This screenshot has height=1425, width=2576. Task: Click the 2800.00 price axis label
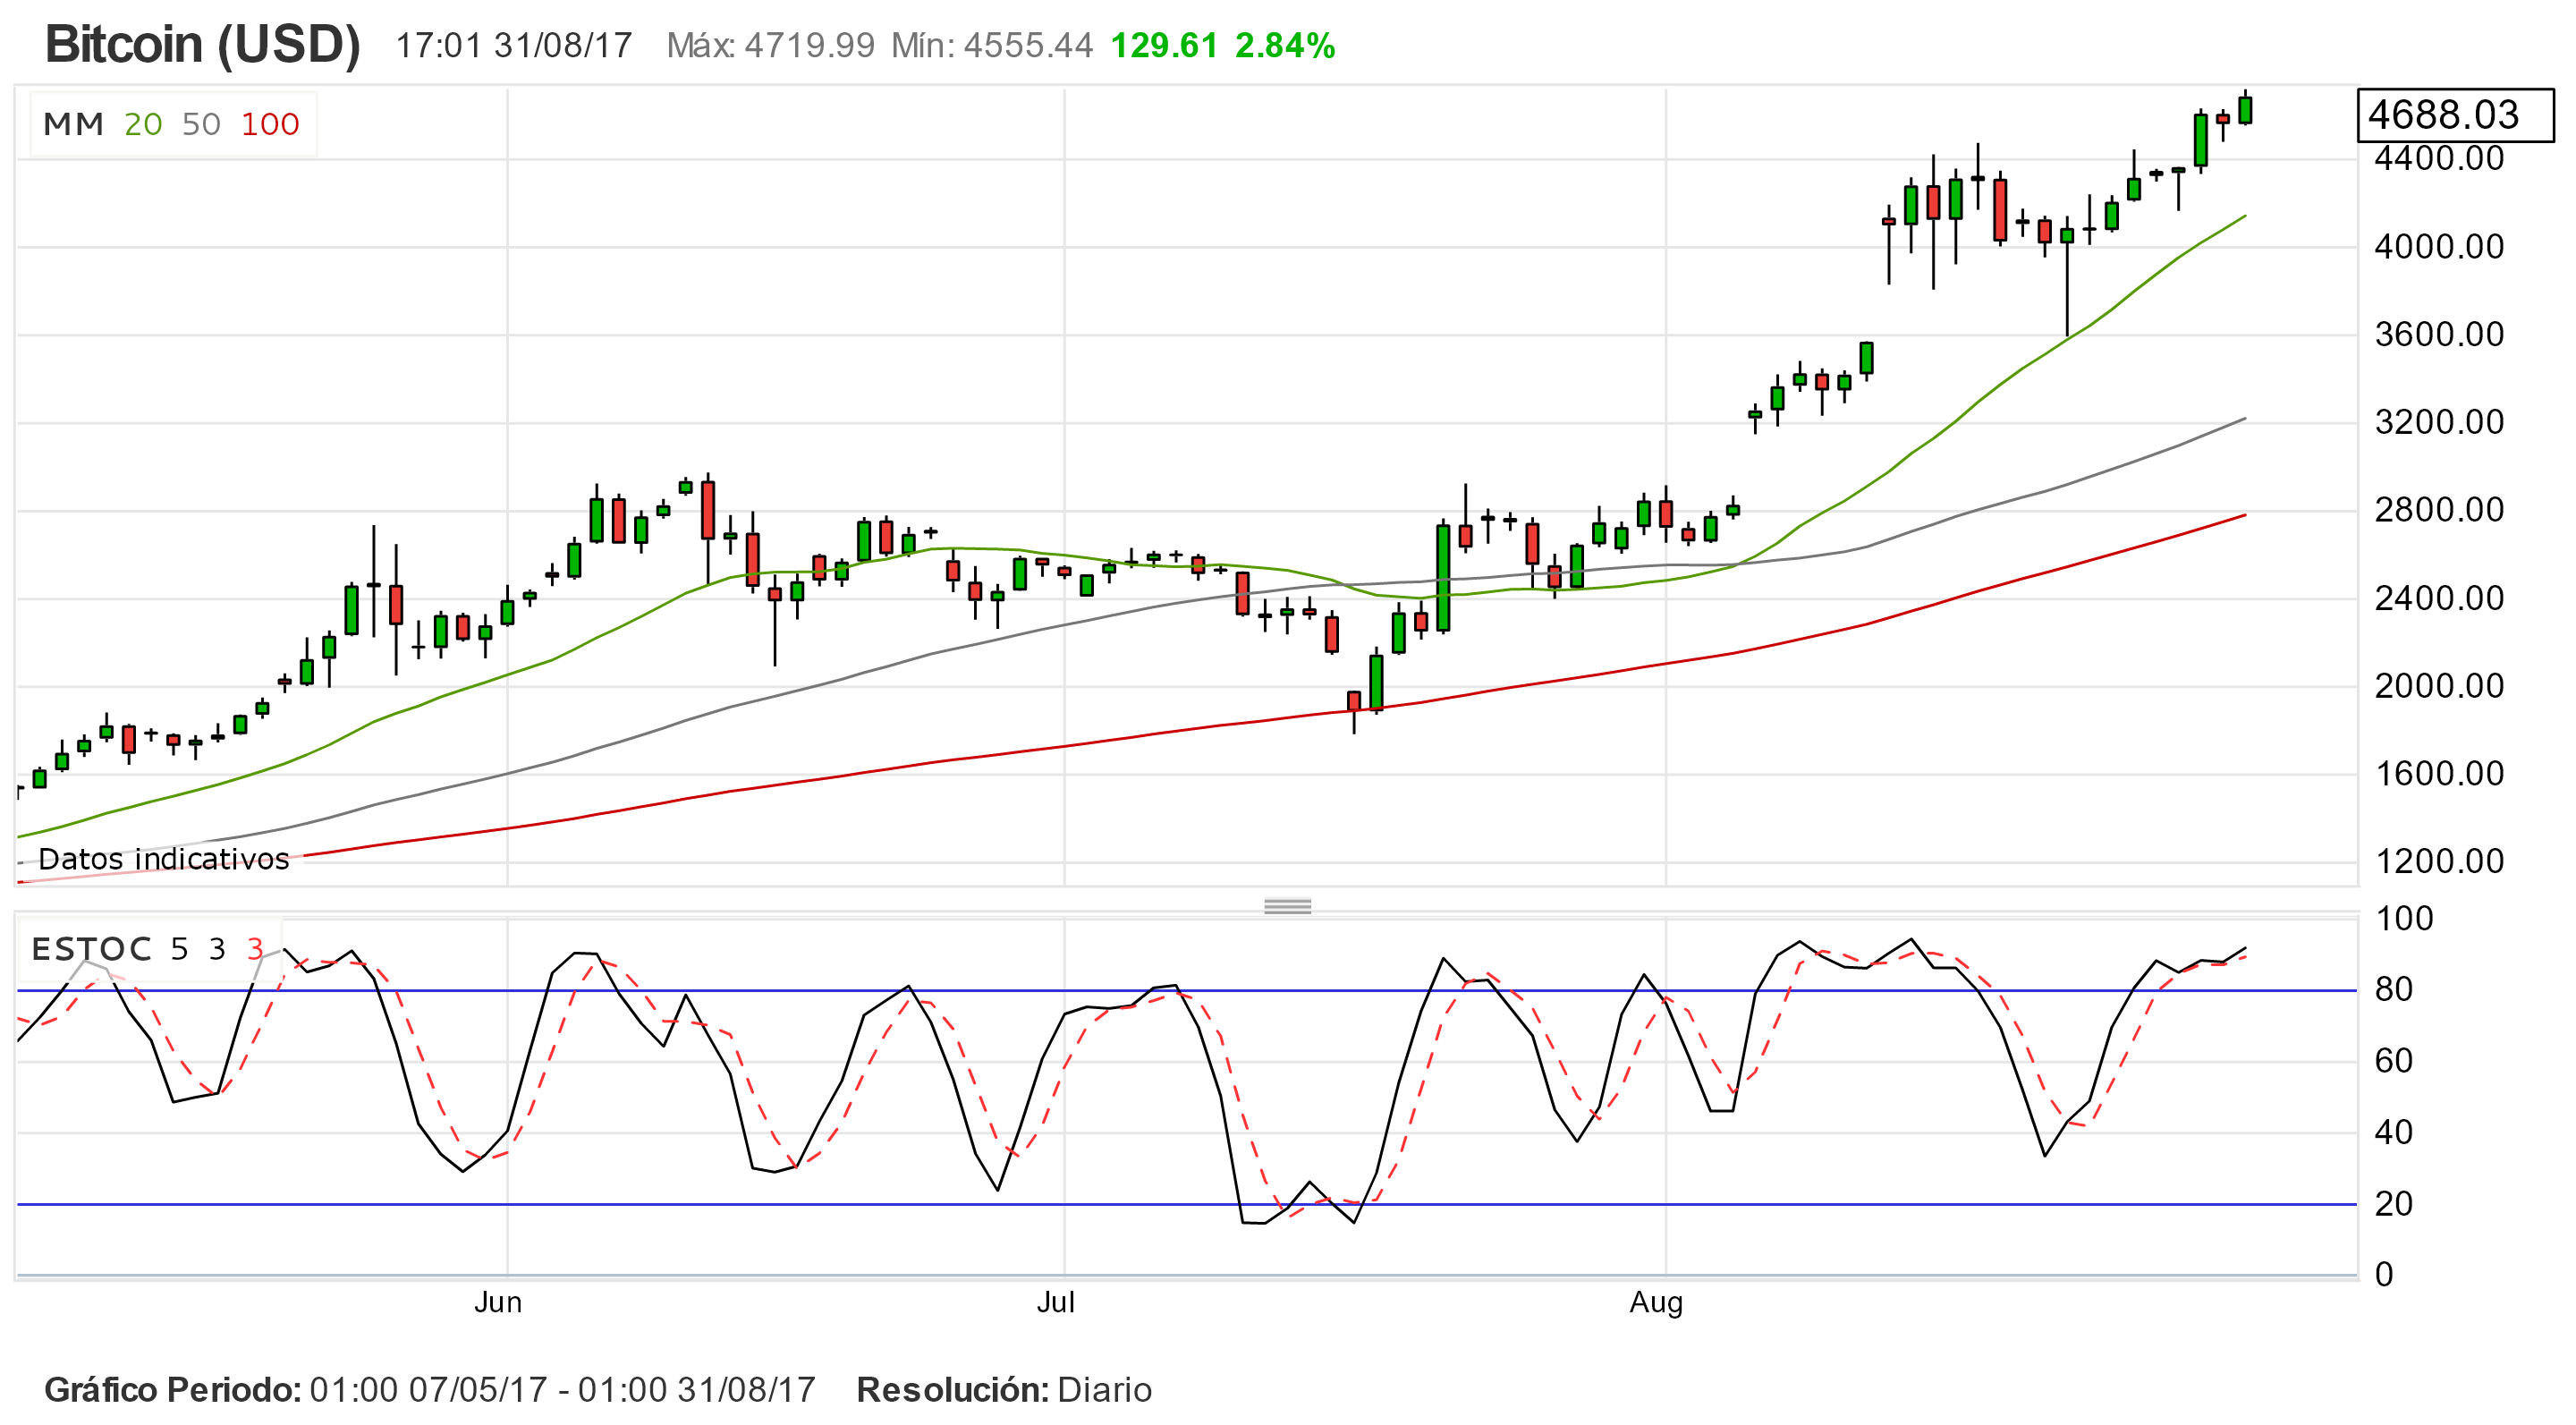pos(2439,510)
